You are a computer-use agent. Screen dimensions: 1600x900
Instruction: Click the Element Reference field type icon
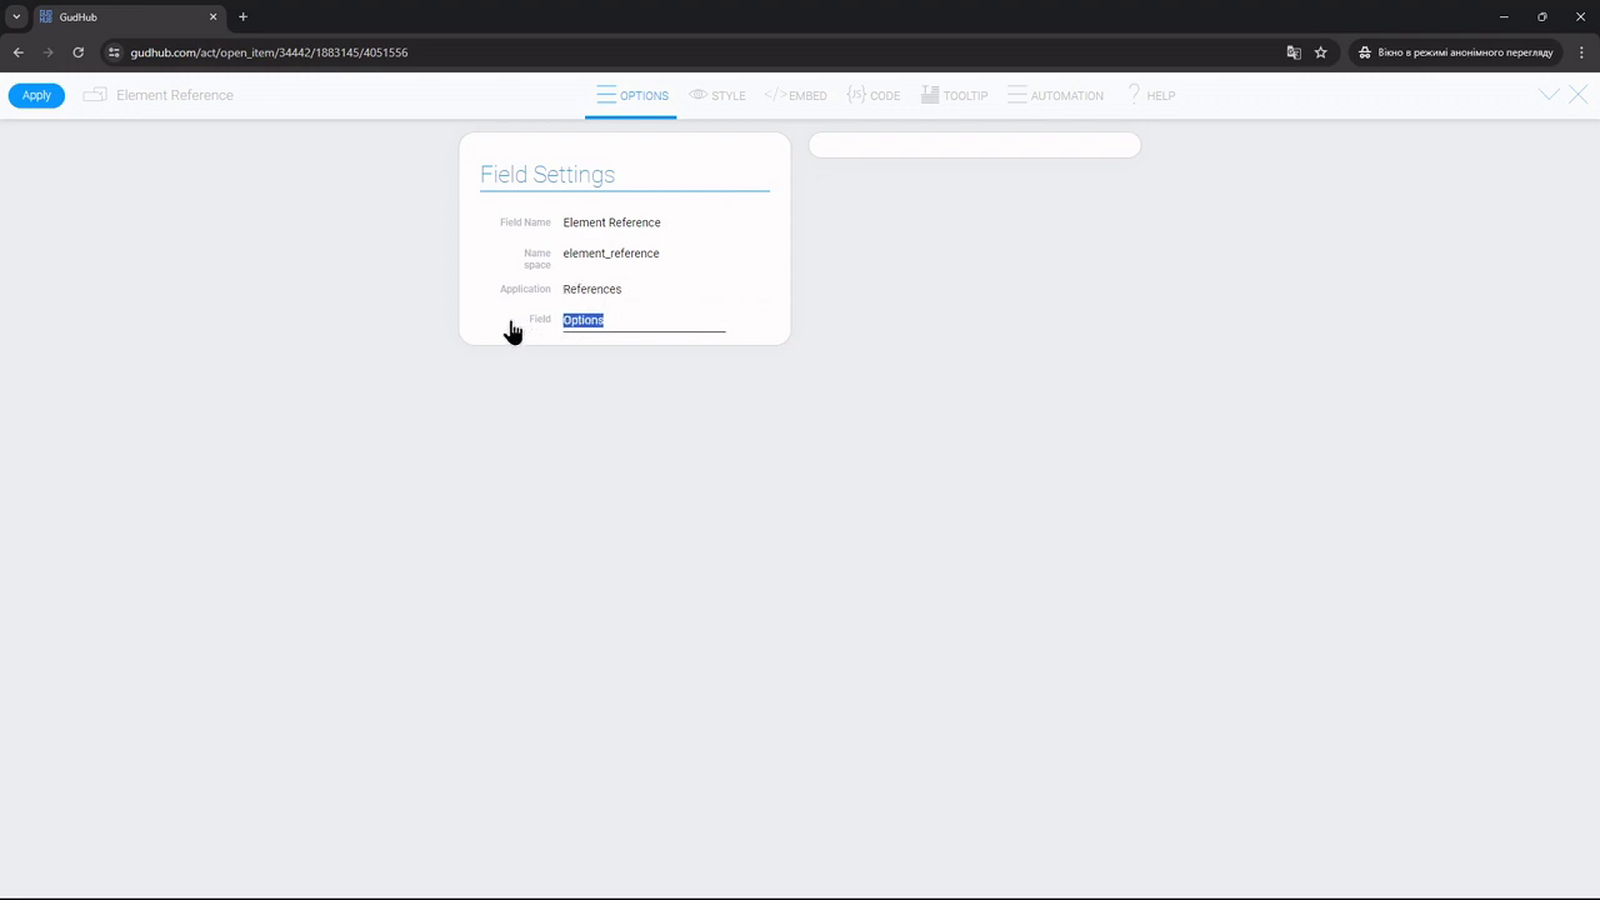pos(95,95)
